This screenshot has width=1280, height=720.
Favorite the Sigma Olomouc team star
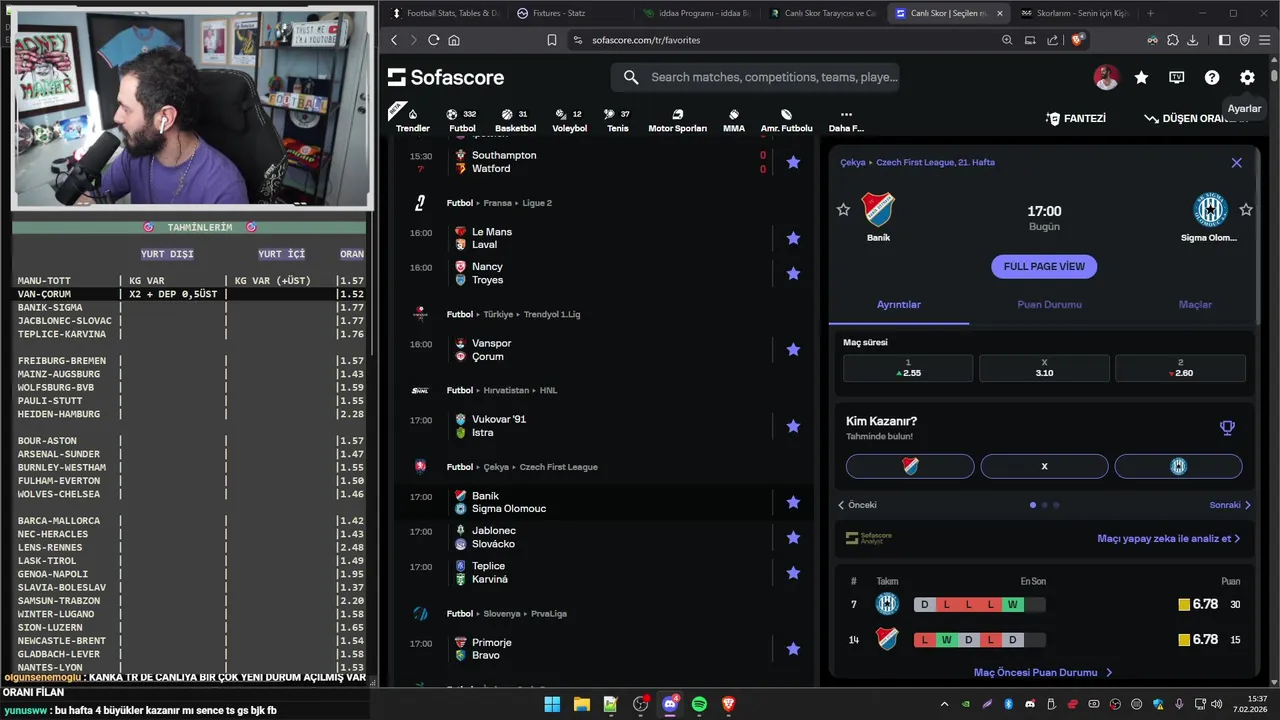coord(1246,209)
